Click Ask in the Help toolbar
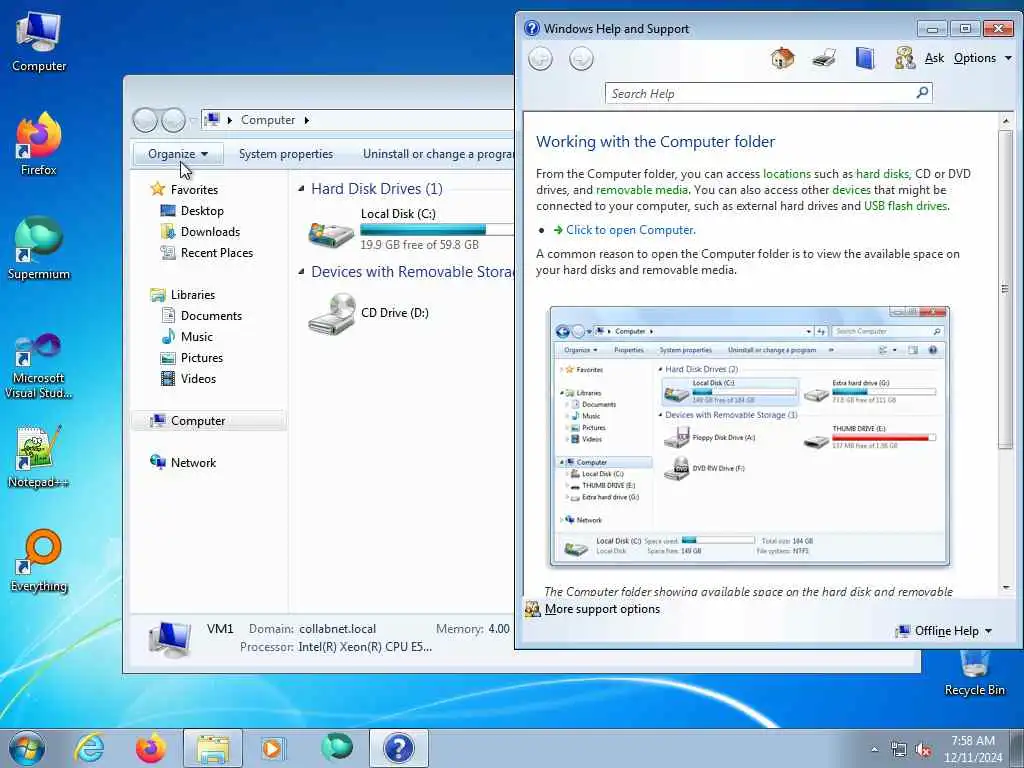 pos(934,58)
